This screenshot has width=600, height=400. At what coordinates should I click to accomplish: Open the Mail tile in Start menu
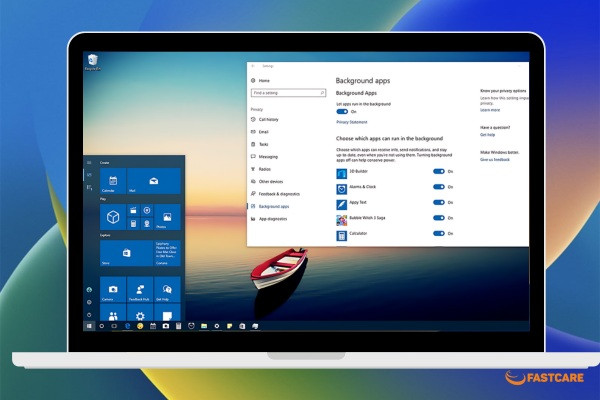pos(153,181)
